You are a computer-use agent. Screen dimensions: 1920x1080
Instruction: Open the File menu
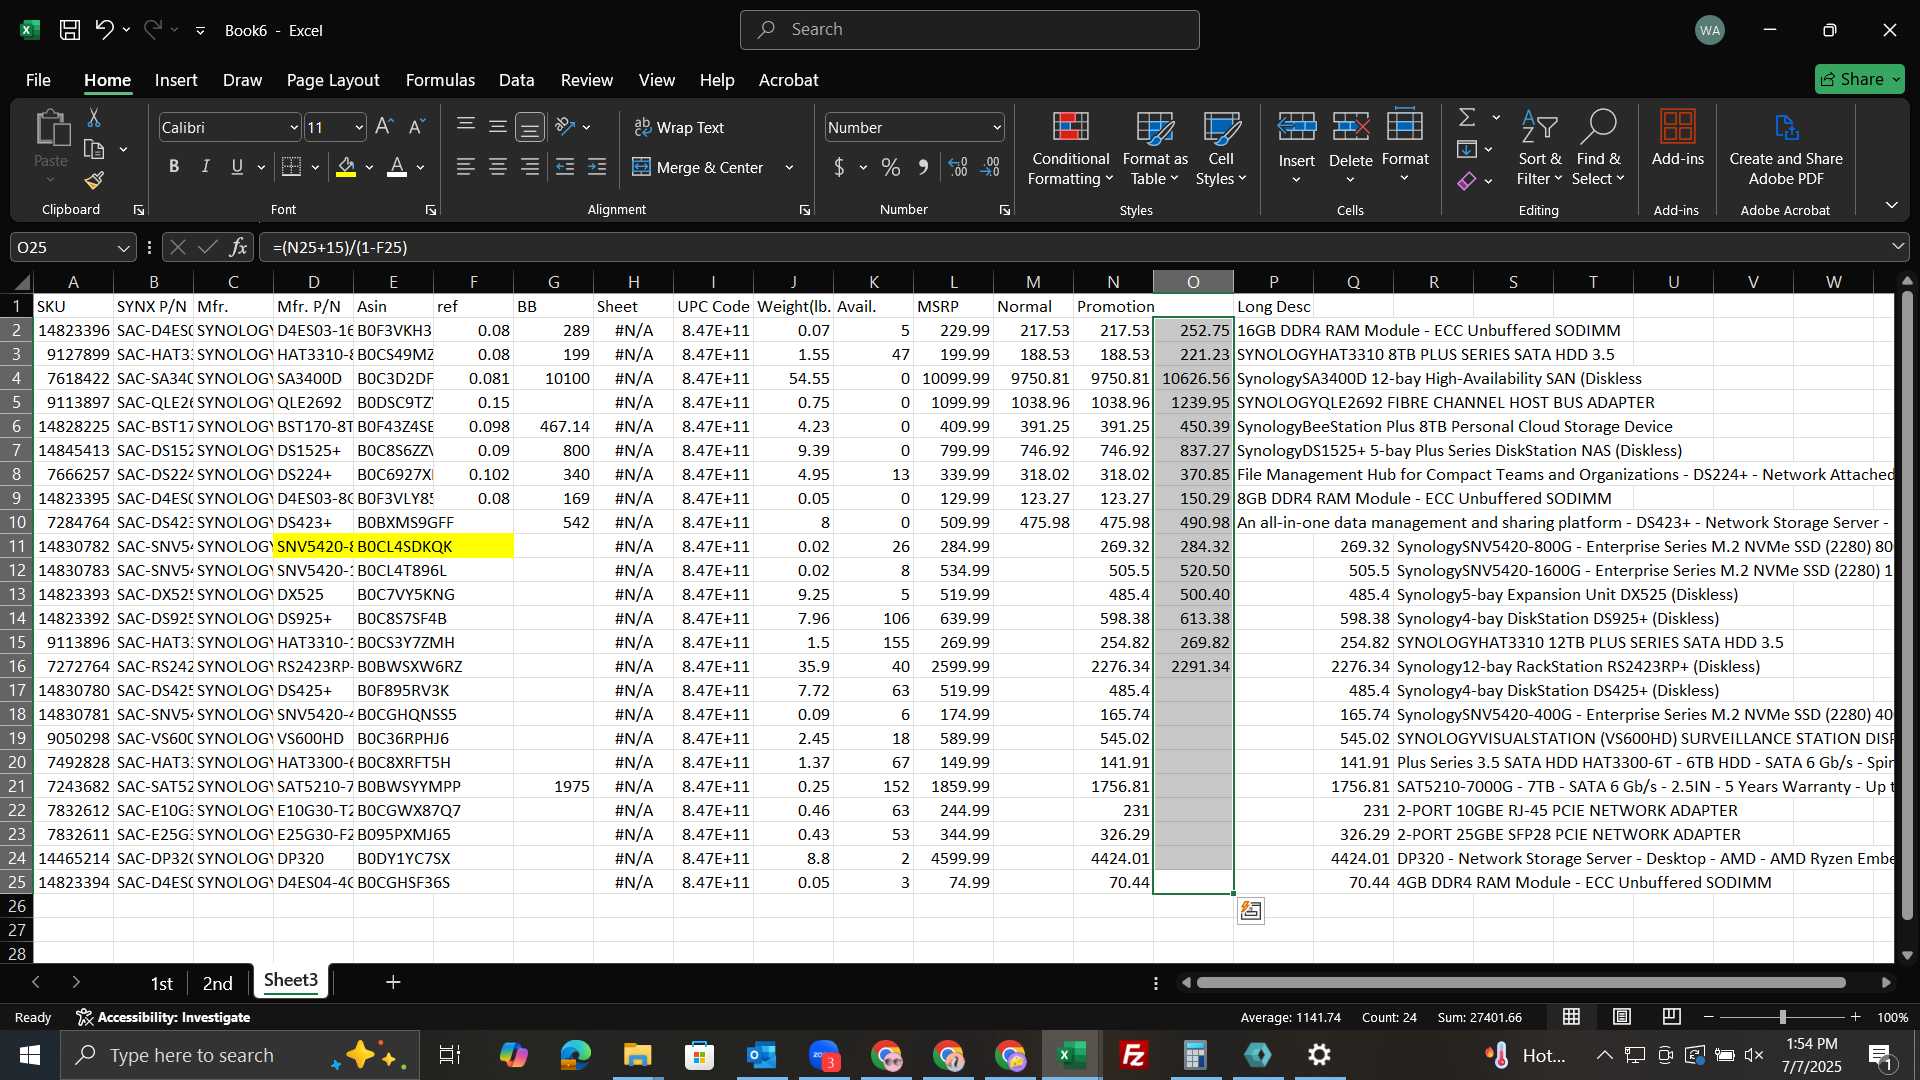click(38, 80)
